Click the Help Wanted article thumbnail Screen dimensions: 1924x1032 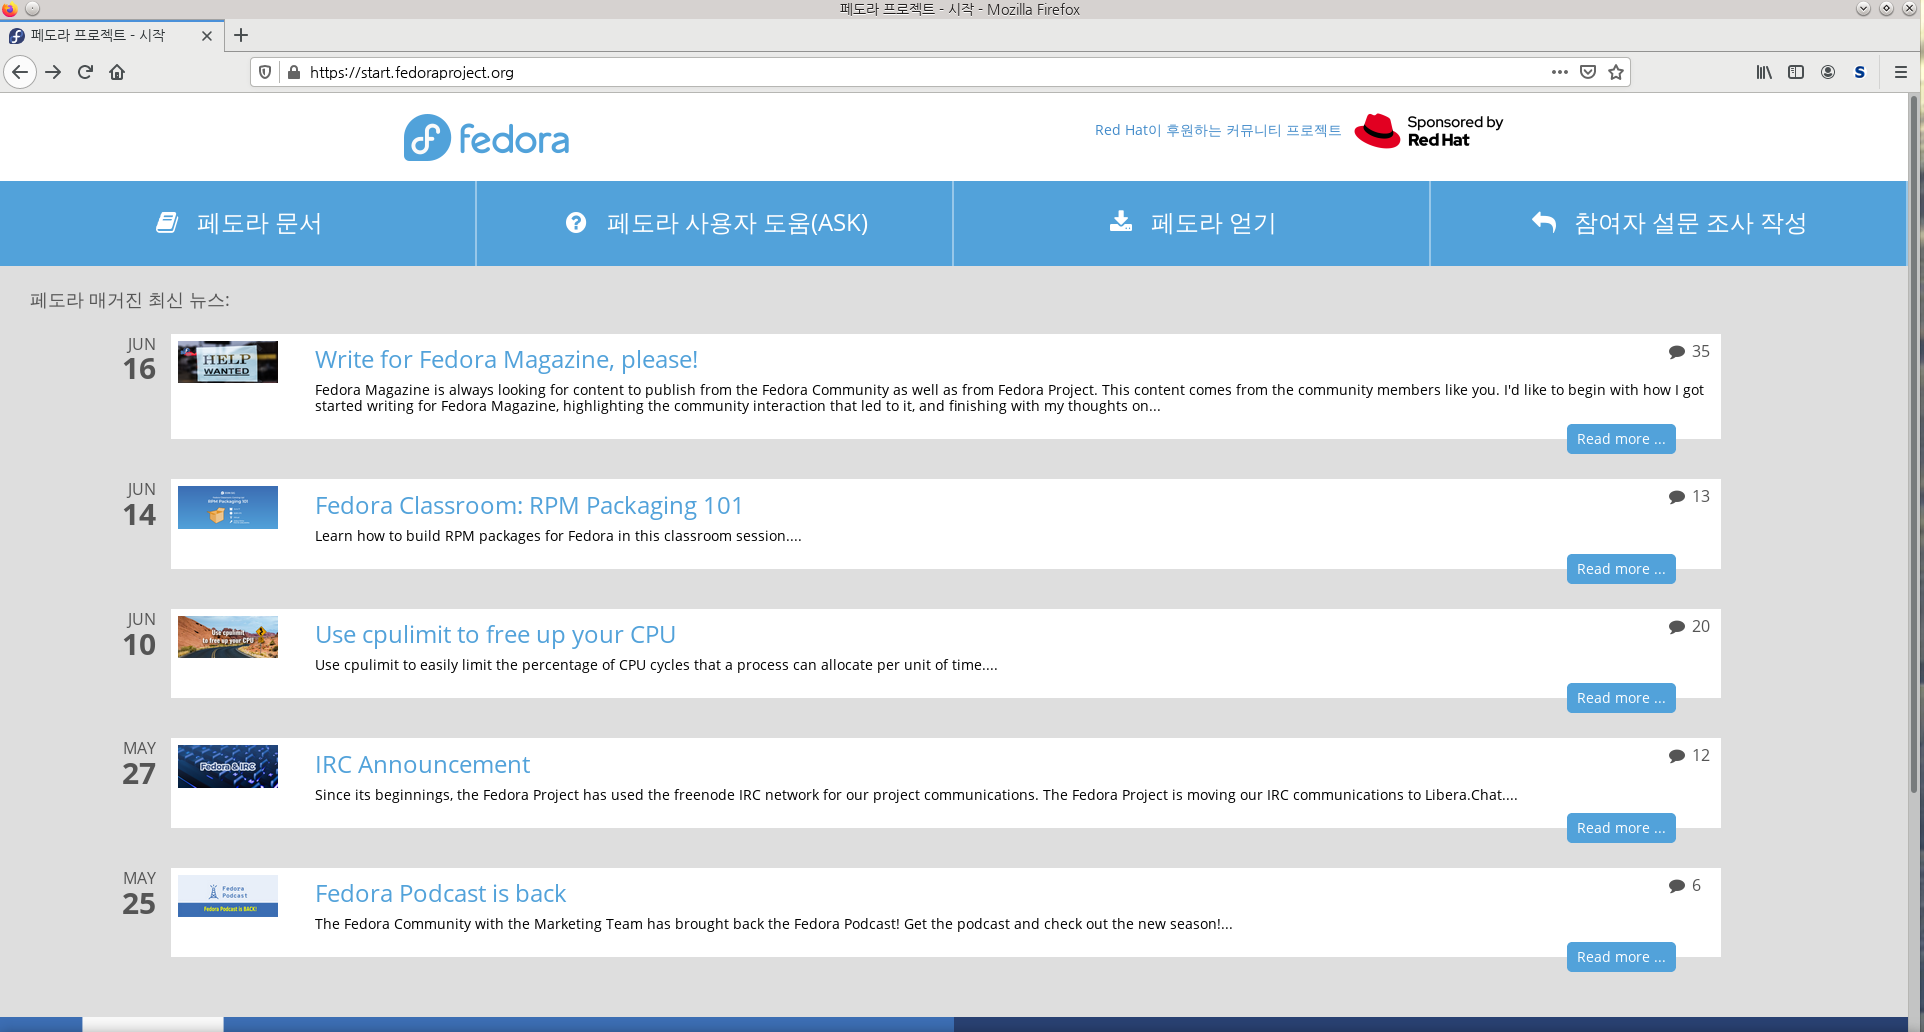coord(228,362)
